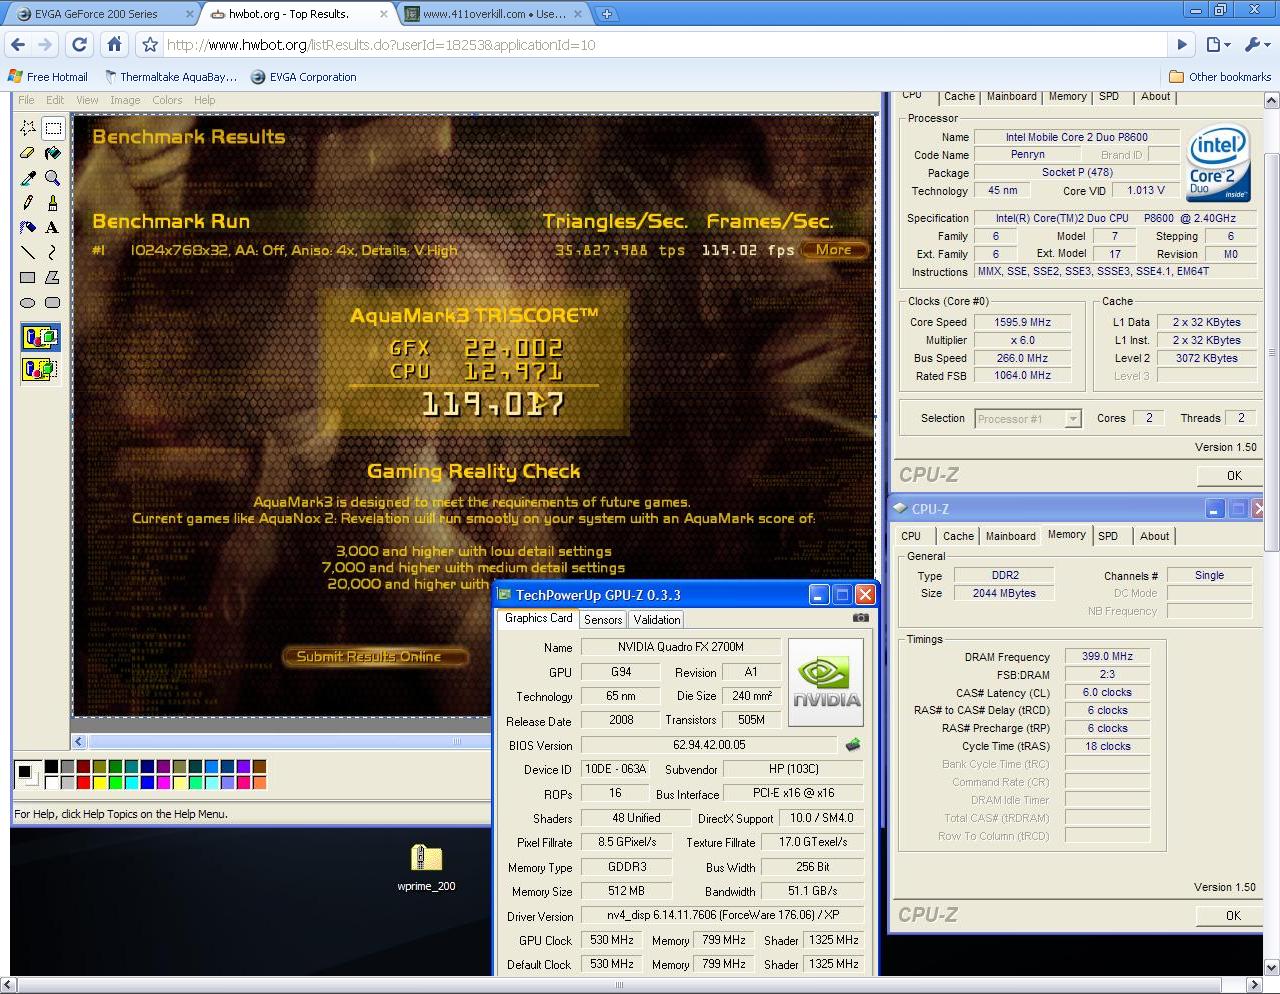Open a new browser tab with plus button

(x=606, y=14)
